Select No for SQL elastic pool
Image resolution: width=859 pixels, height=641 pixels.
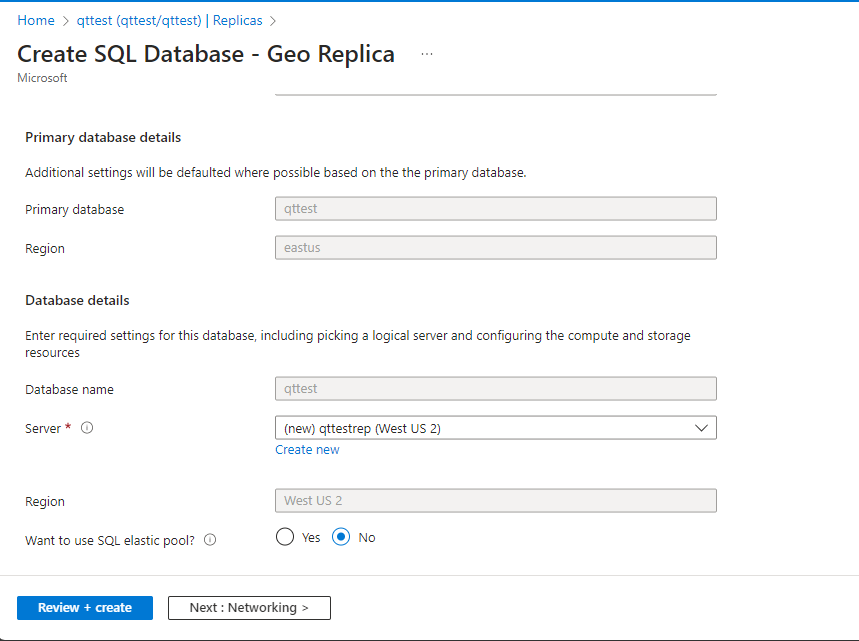pyautogui.click(x=341, y=537)
